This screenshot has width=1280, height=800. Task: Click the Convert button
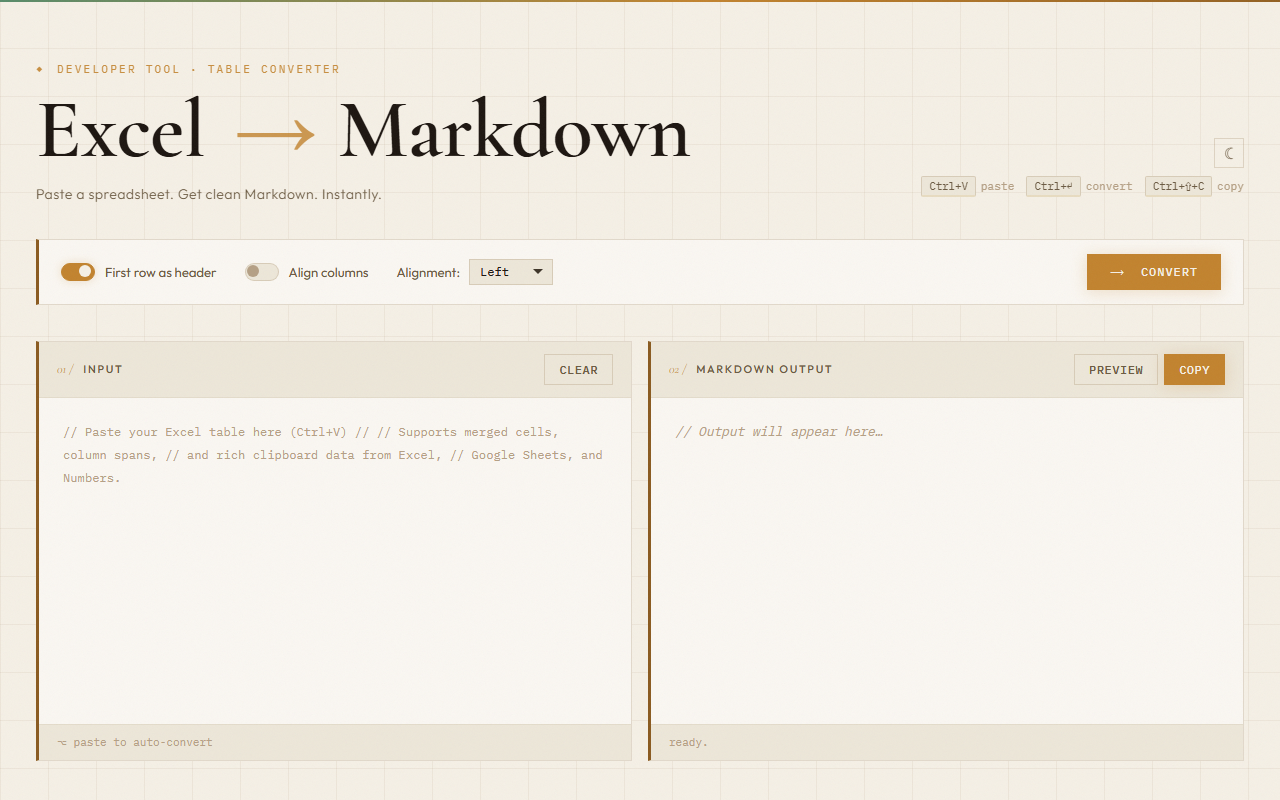click(1154, 272)
